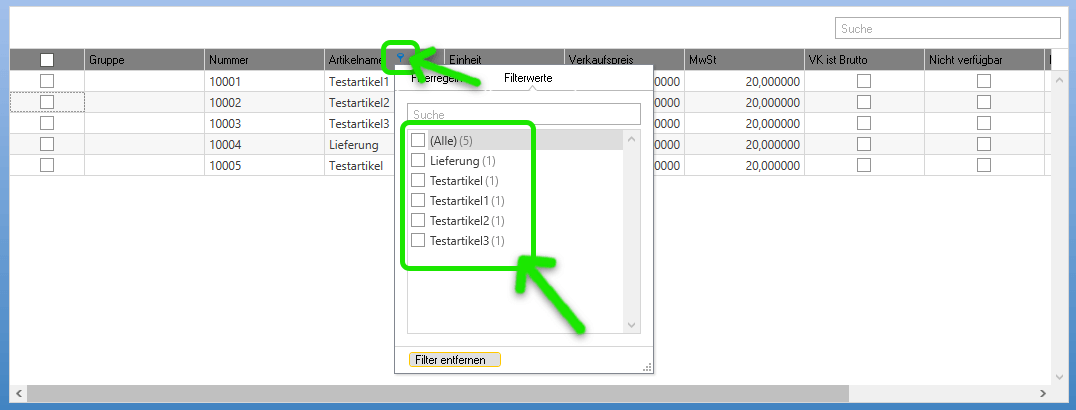Sort by the MwSt column header
The width and height of the screenshot is (1076, 410).
(x=744, y=60)
